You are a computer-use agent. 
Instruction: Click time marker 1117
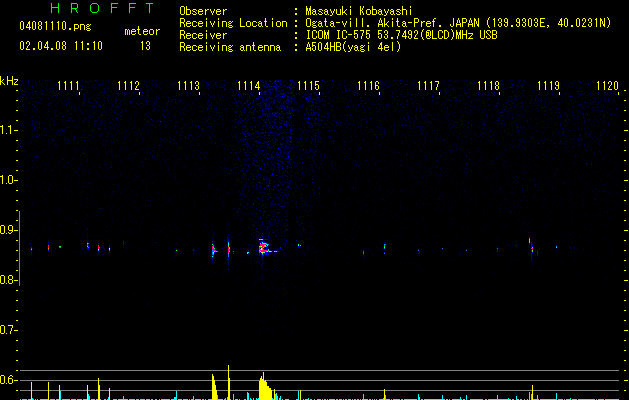[428, 86]
